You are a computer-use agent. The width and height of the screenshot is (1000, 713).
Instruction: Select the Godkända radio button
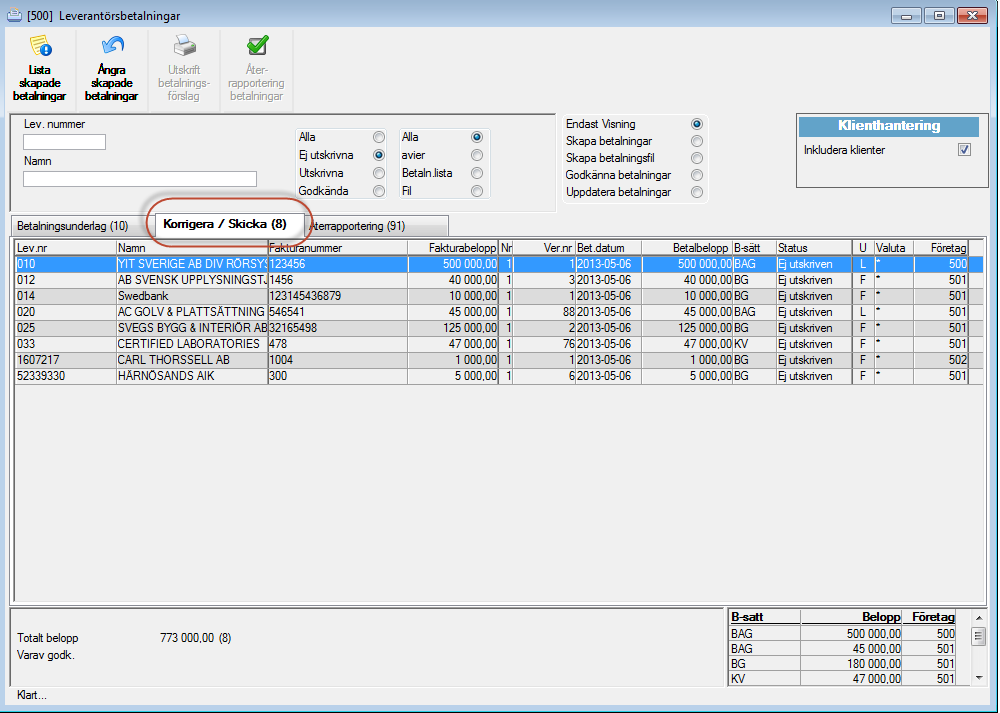coord(379,191)
